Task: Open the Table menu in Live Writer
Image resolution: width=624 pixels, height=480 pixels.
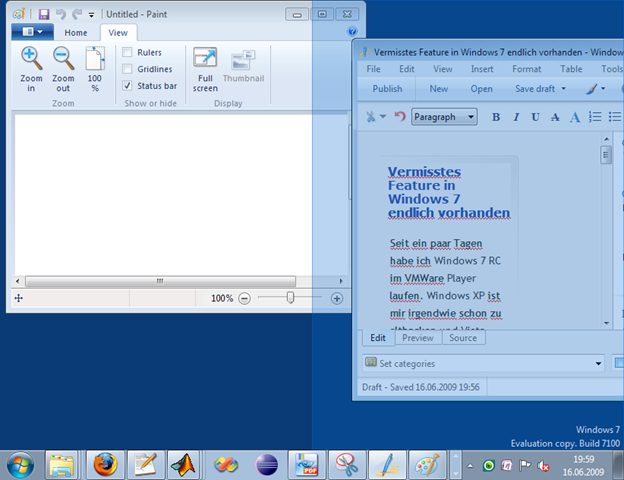Action: click(571, 69)
